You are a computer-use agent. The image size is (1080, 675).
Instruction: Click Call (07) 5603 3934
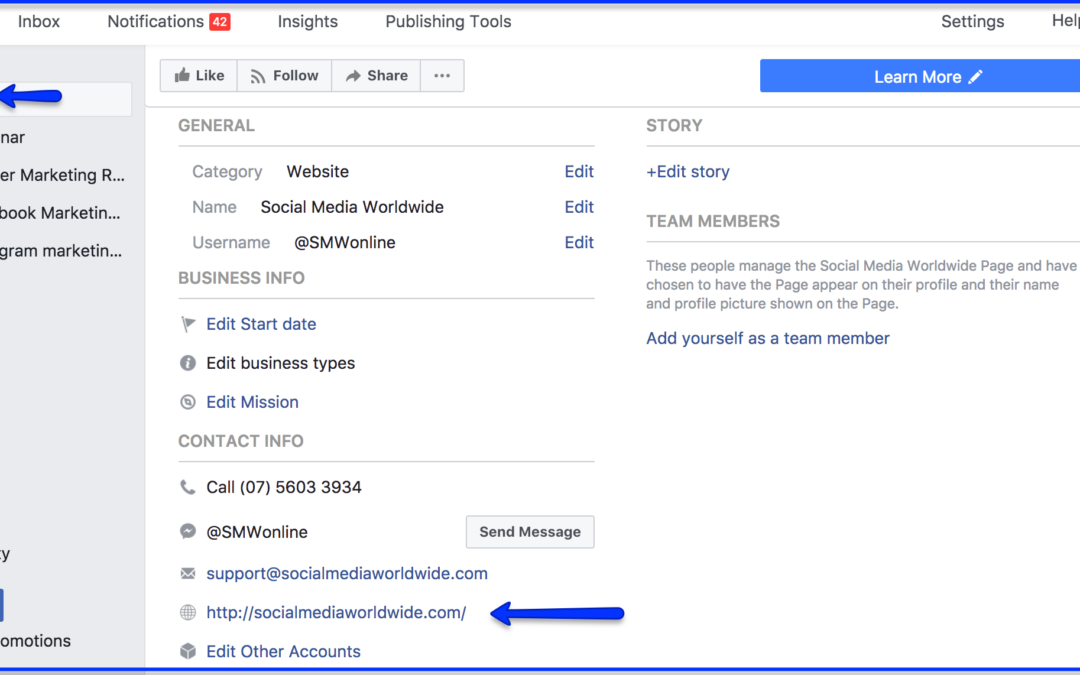coord(284,487)
